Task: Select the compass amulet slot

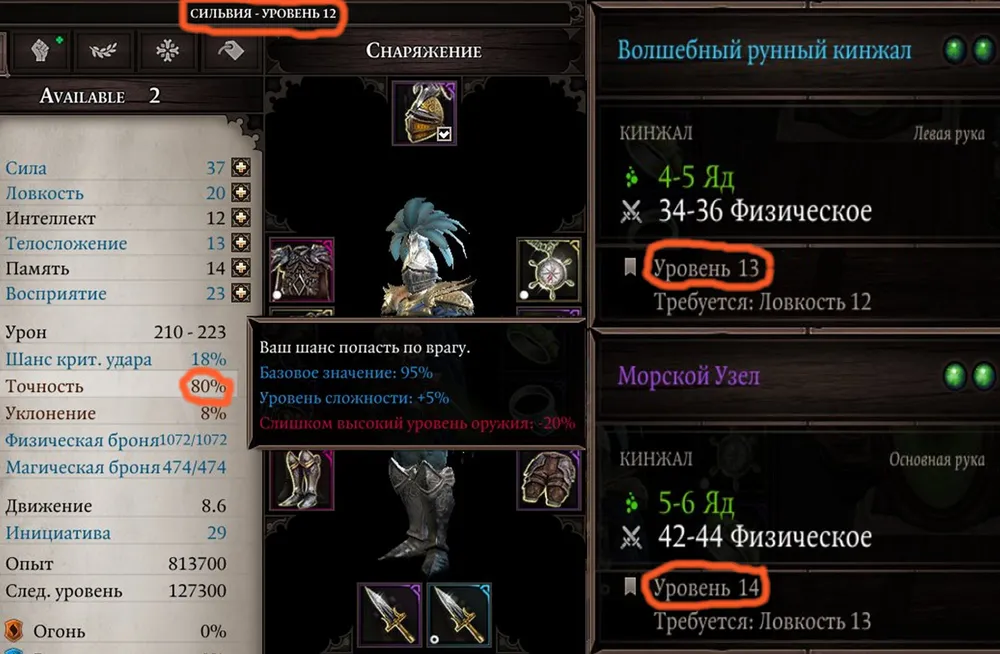Action: pyautogui.click(x=548, y=270)
